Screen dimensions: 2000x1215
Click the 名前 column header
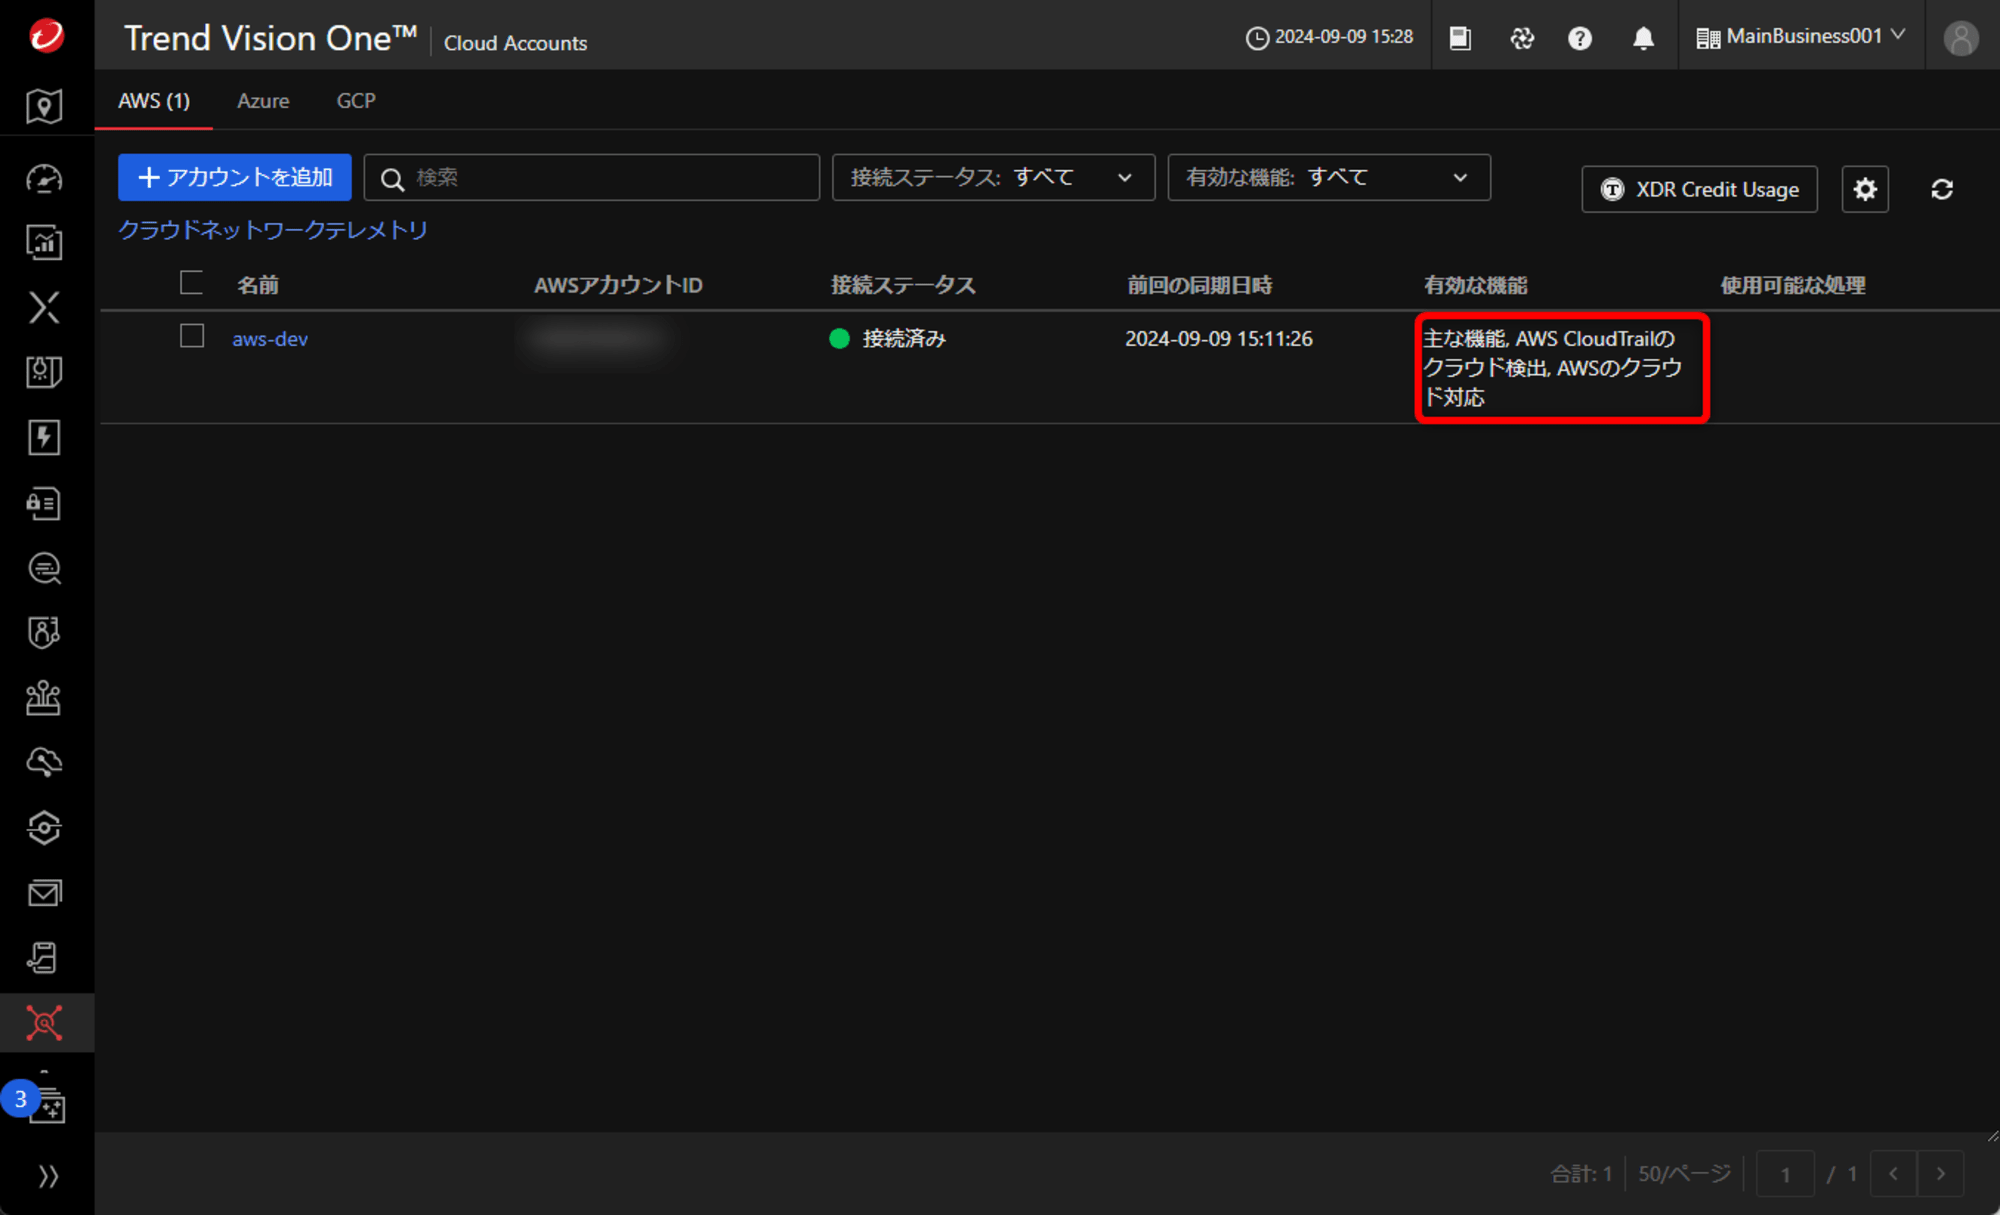coord(258,285)
